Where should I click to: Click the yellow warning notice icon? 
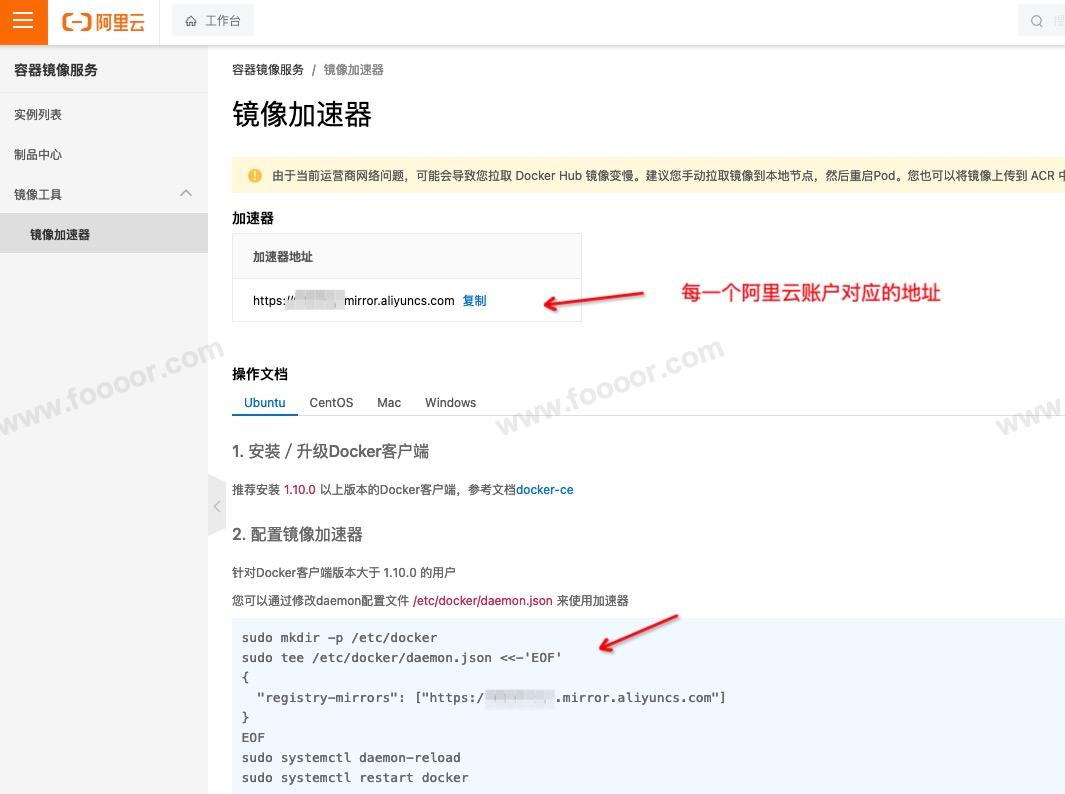coord(254,175)
